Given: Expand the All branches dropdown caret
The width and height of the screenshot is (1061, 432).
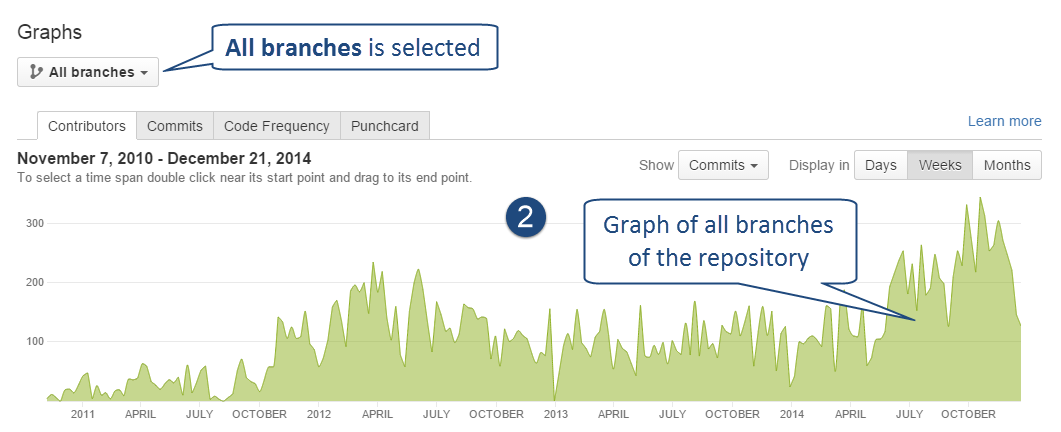Looking at the screenshot, I should tap(145, 73).
